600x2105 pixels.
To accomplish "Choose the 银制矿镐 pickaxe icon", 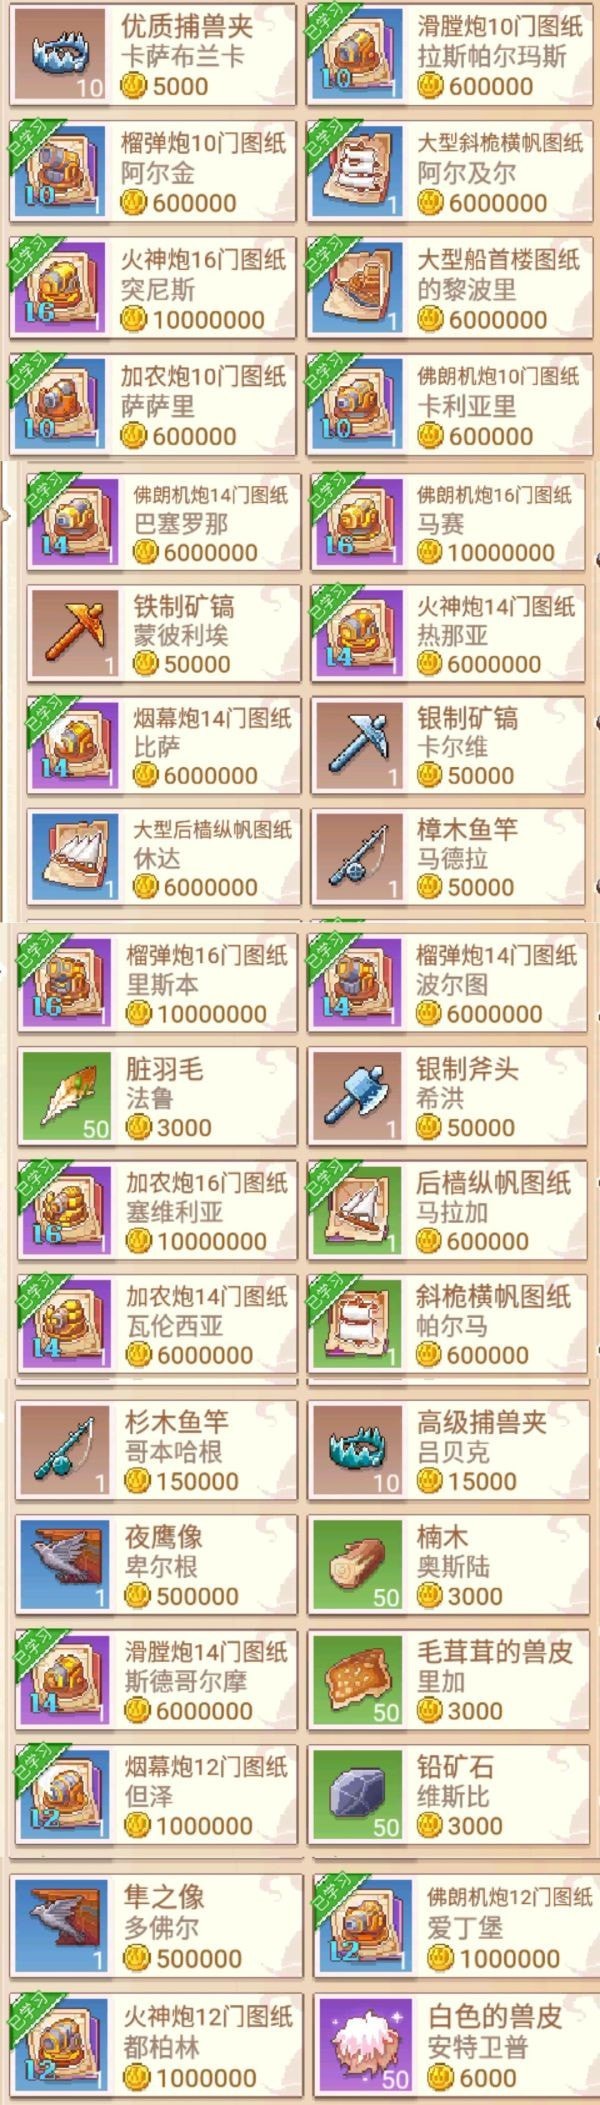I will [359, 746].
